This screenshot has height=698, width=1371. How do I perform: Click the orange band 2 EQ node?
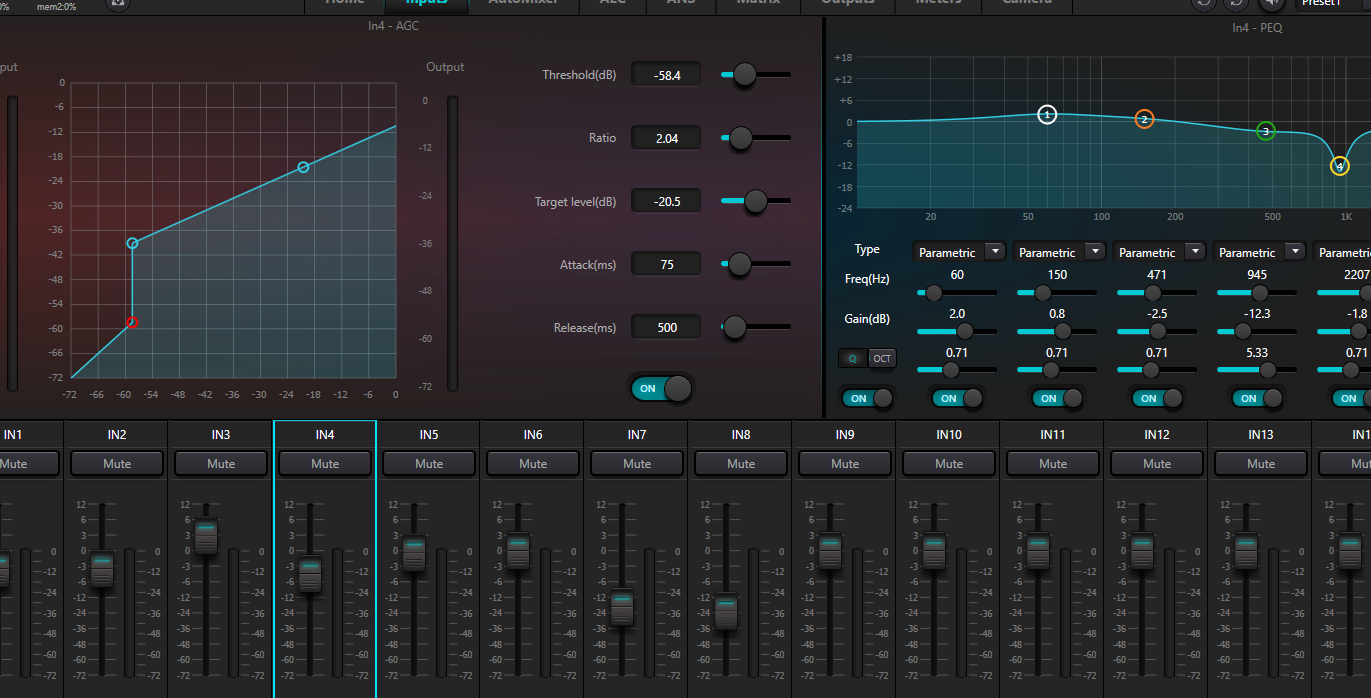(x=1144, y=120)
